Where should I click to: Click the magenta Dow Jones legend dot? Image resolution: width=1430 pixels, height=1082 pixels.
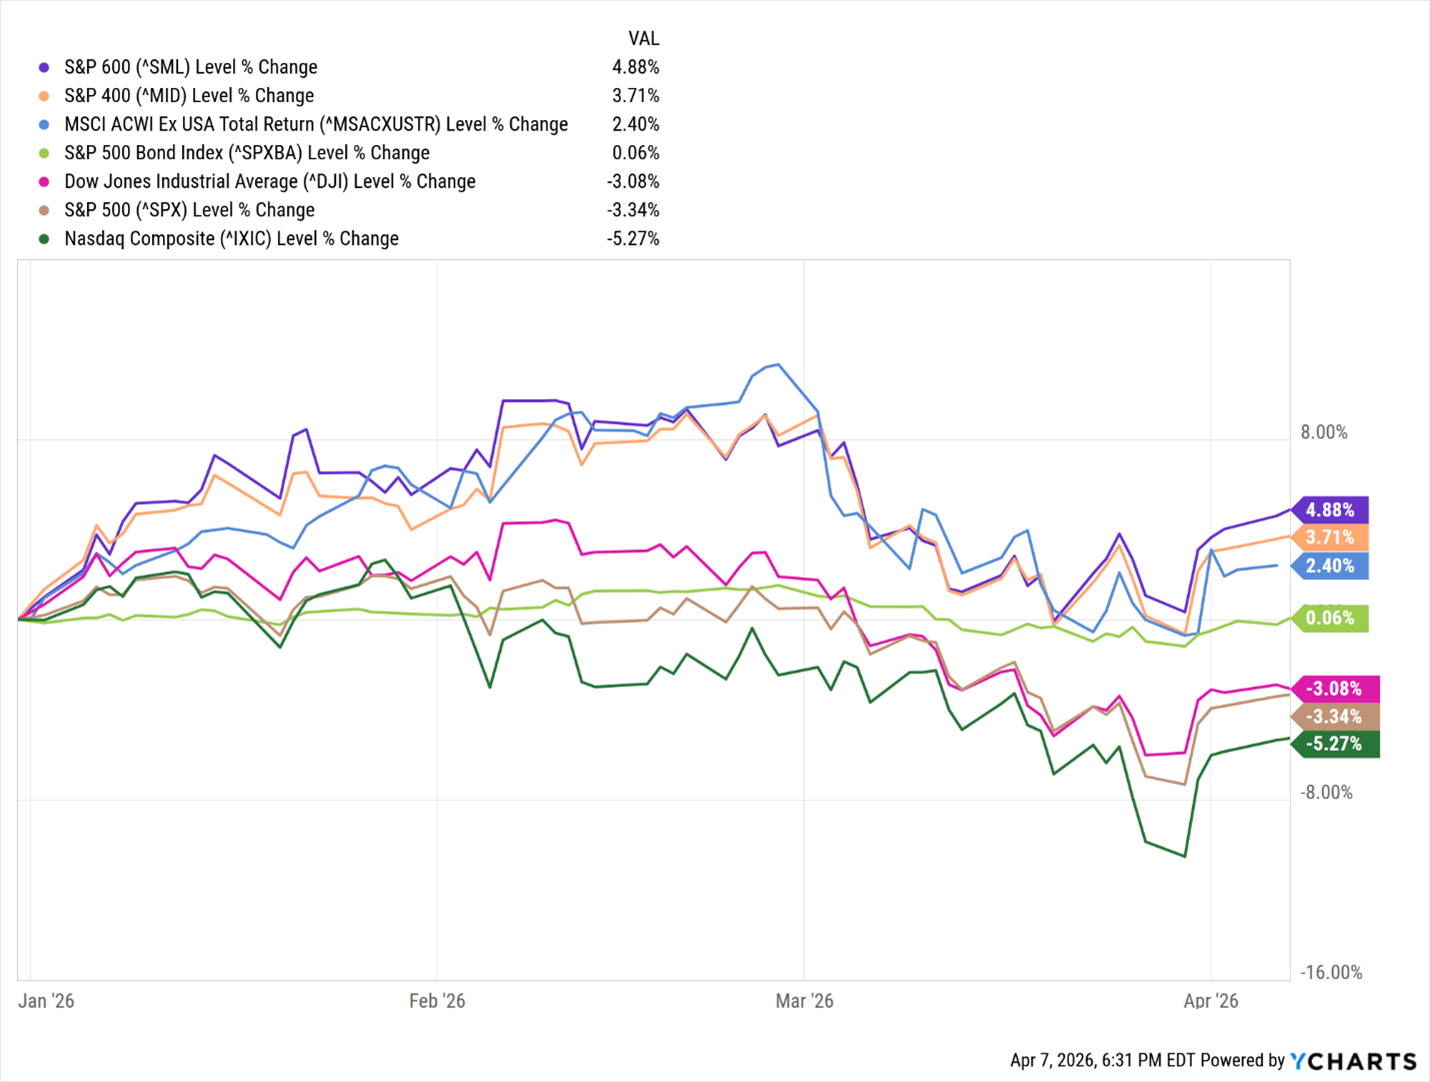(44, 182)
